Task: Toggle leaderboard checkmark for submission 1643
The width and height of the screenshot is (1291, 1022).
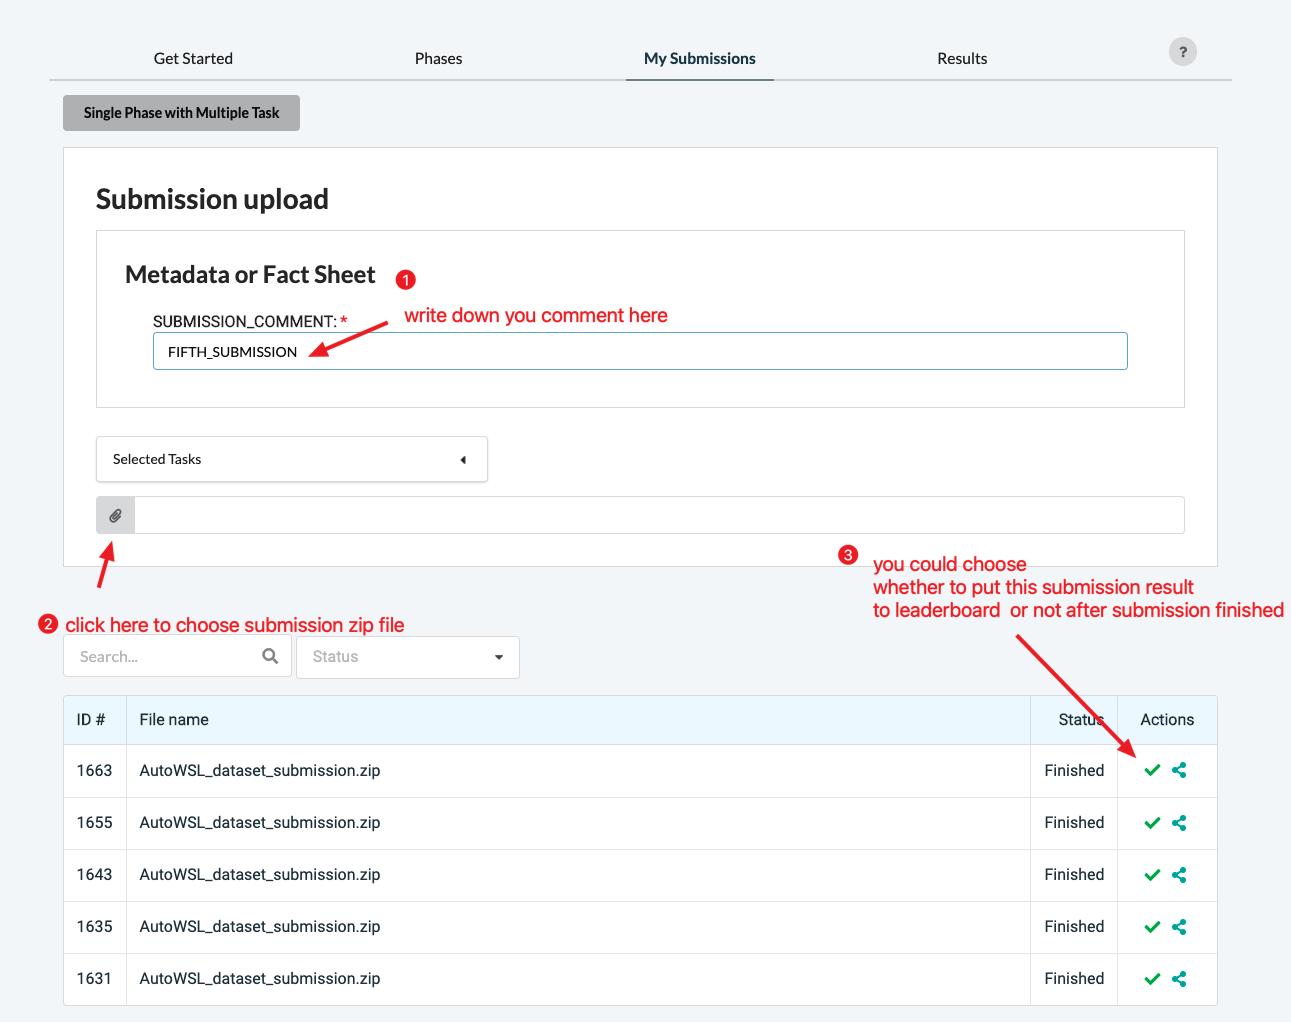Action: (1152, 874)
